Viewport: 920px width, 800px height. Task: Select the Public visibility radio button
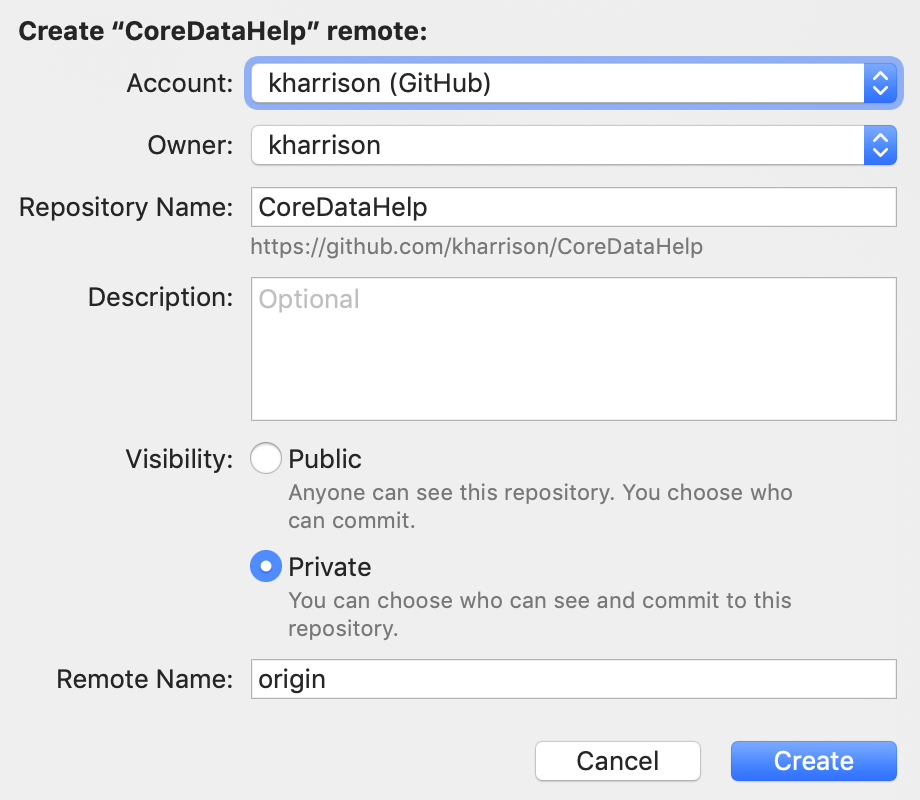266,459
